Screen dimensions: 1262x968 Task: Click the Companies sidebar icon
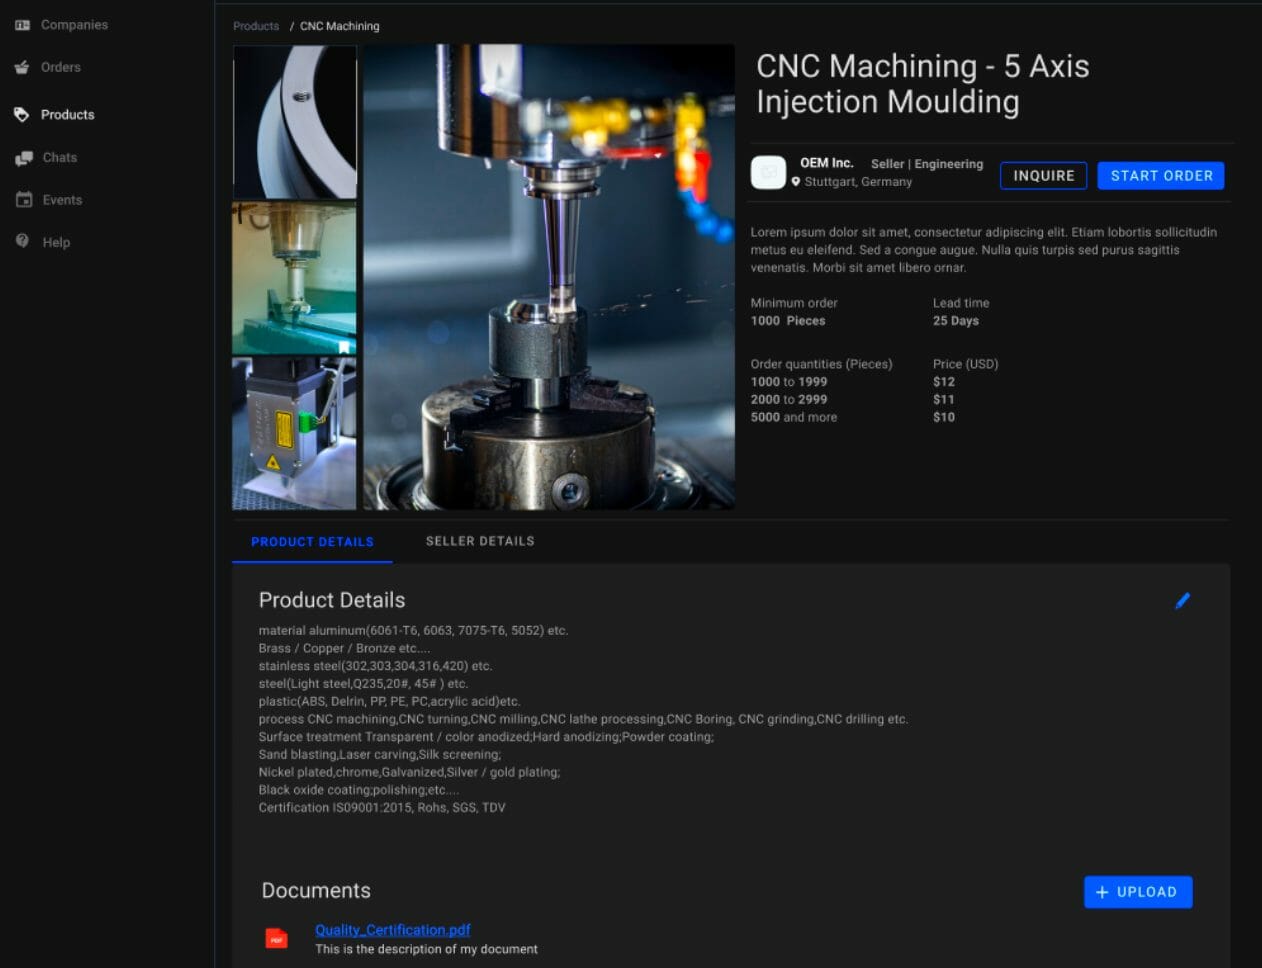pyautogui.click(x=22, y=25)
